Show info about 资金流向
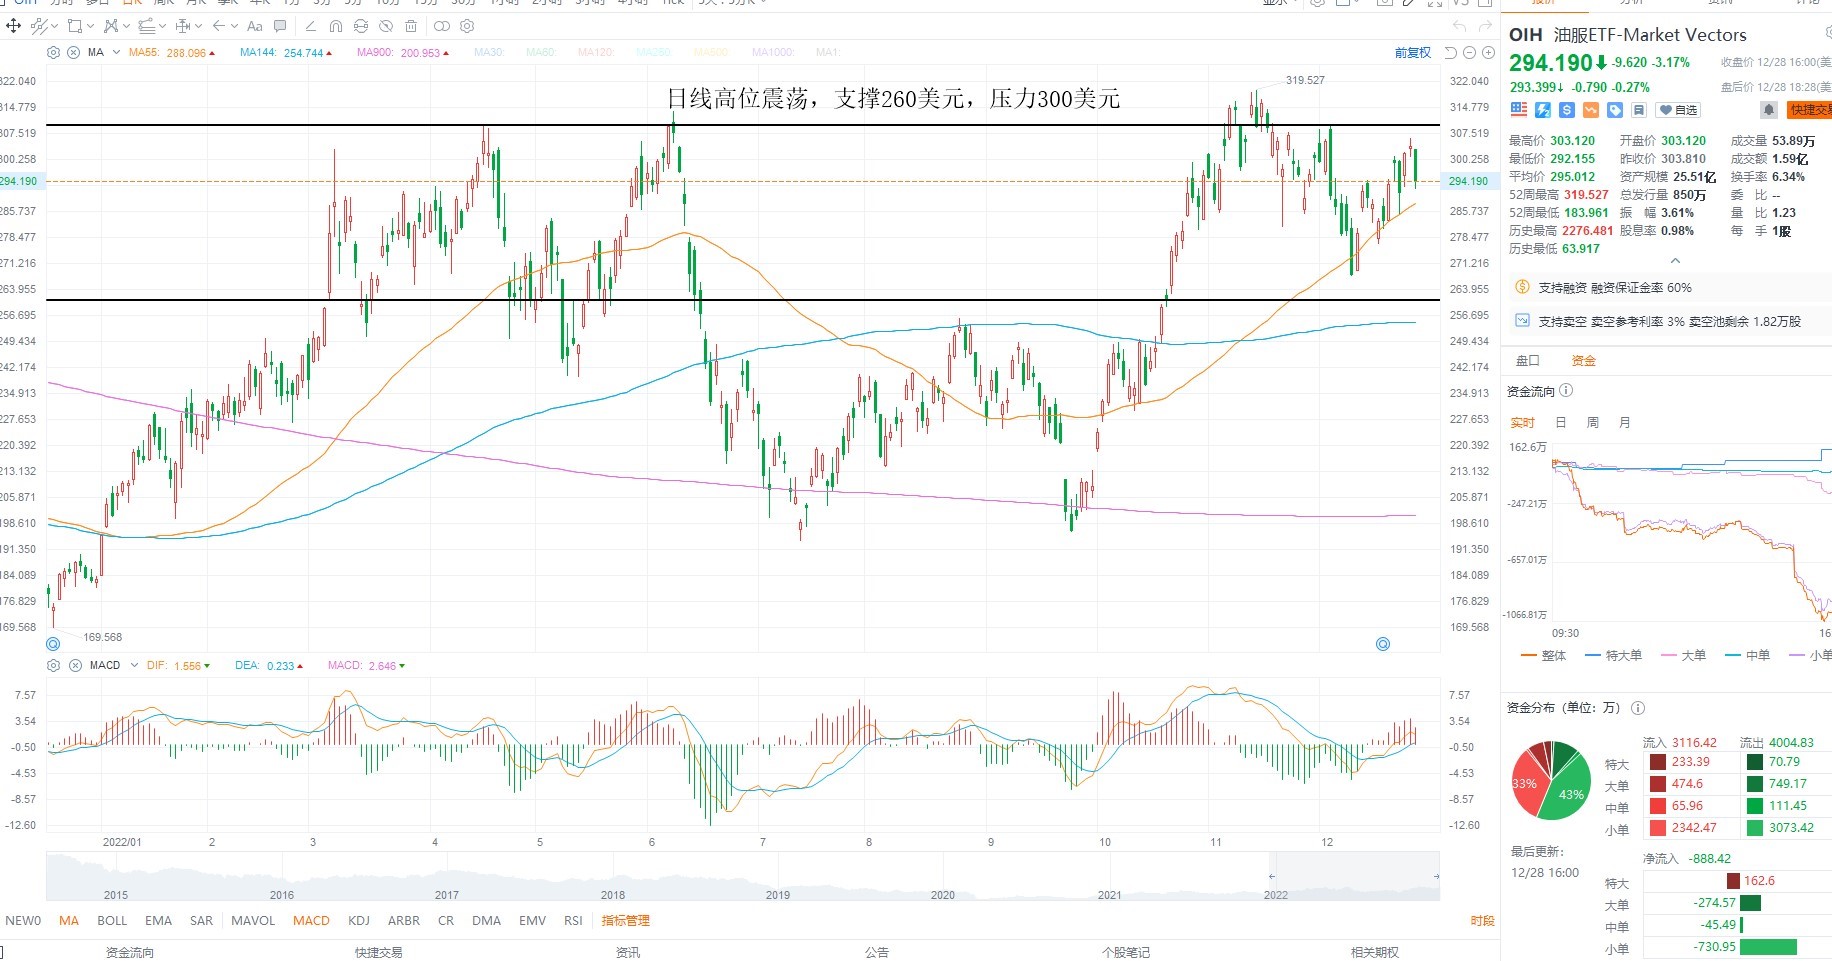This screenshot has height=961, width=1832. (1566, 391)
